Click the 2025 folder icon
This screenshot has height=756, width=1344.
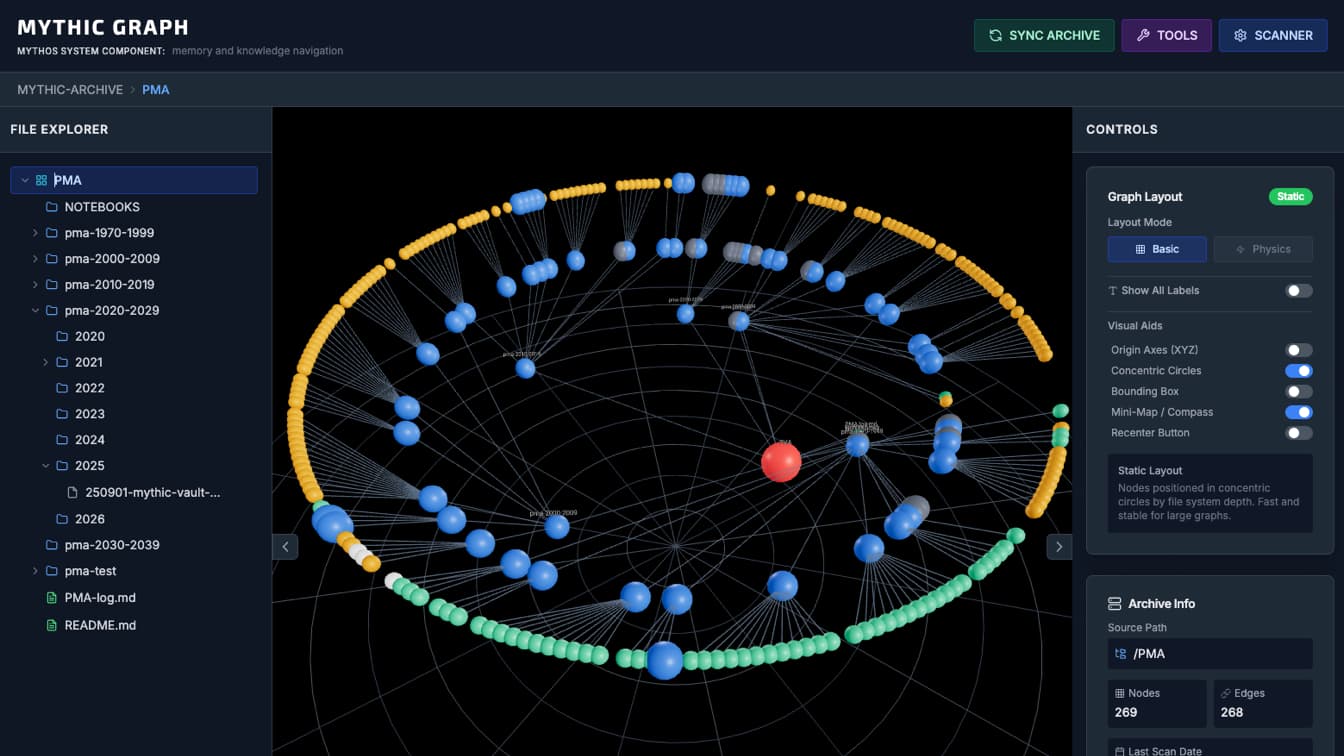point(62,466)
